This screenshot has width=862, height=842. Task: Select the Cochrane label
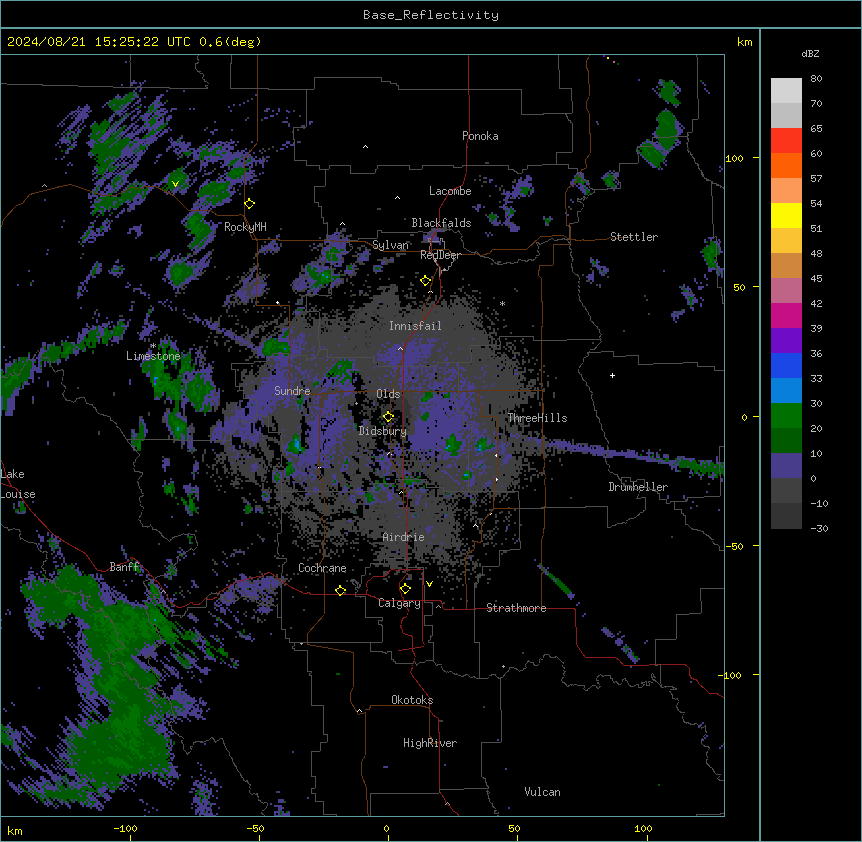click(x=322, y=568)
